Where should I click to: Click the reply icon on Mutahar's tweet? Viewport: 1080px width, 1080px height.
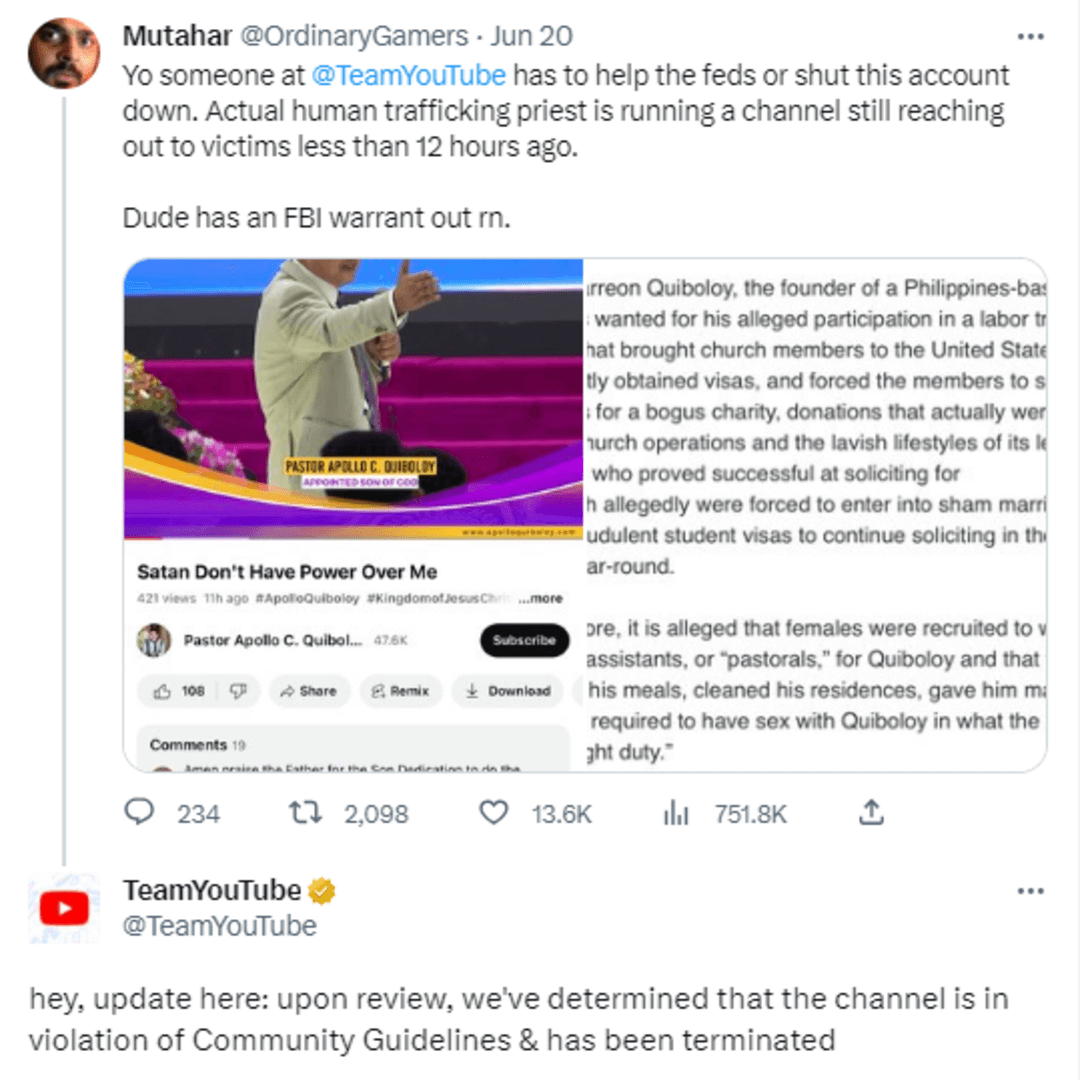(139, 813)
